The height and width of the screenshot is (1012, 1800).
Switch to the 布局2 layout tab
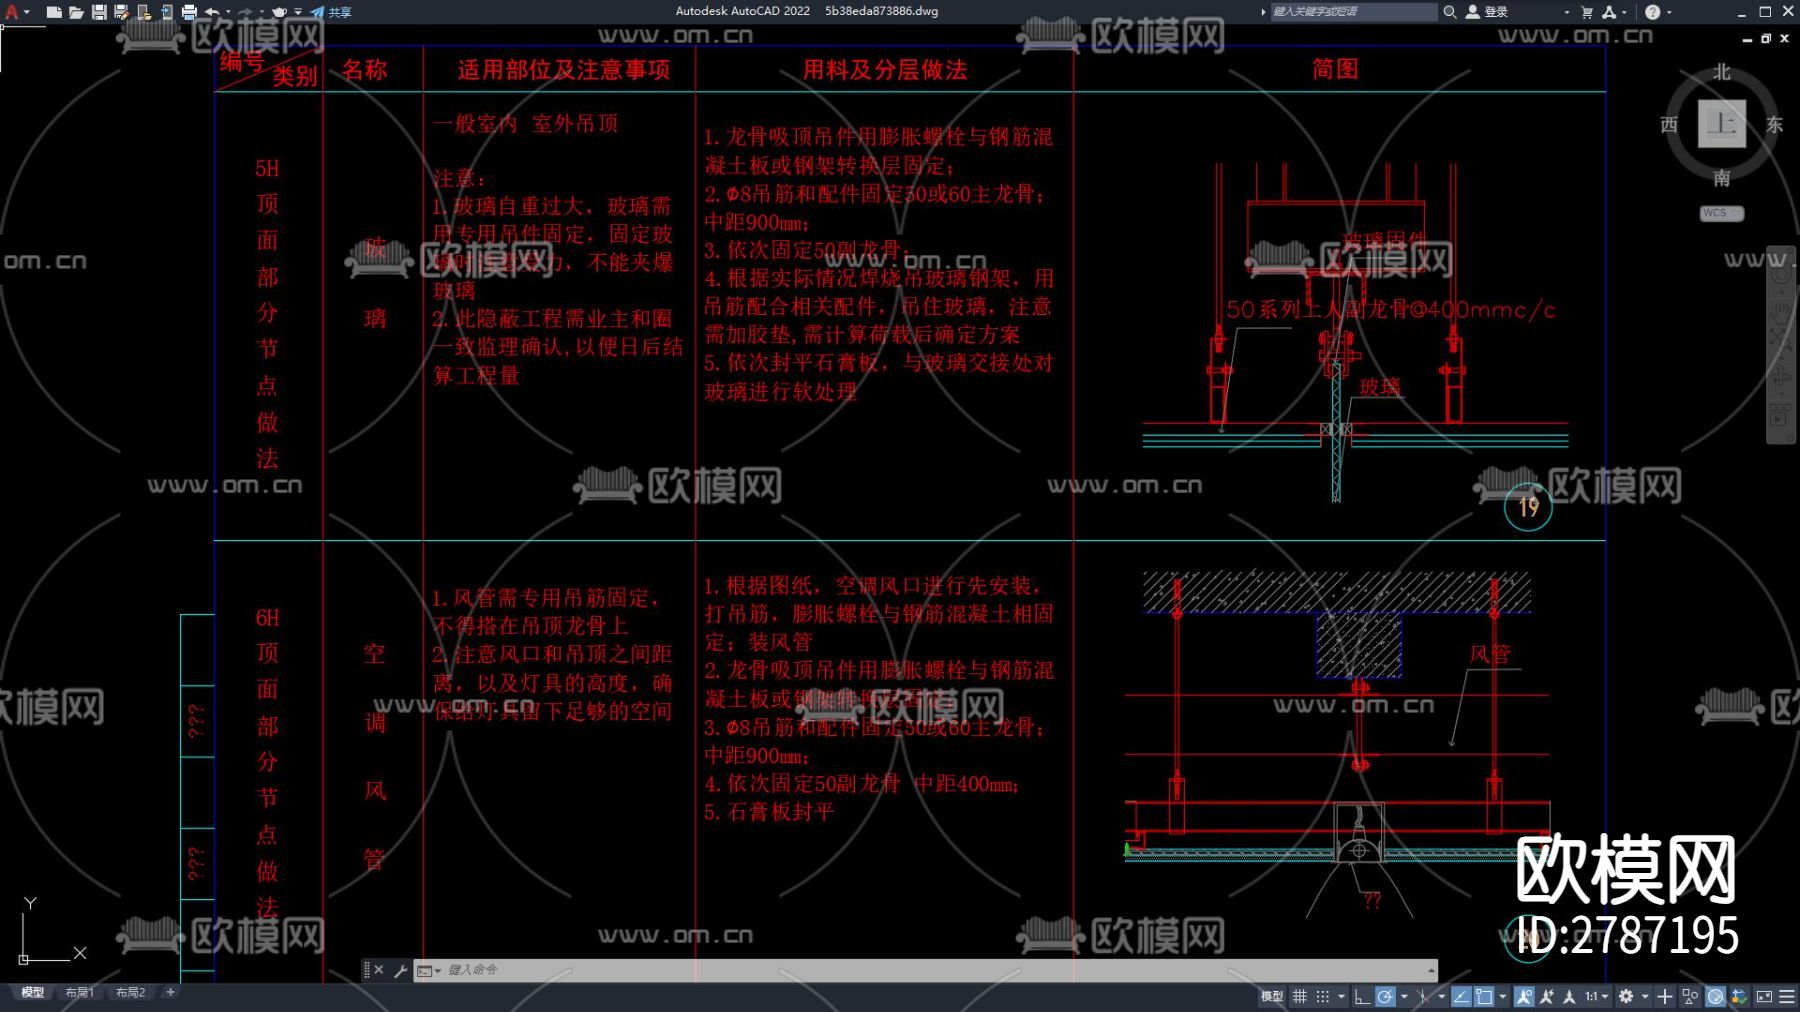130,992
